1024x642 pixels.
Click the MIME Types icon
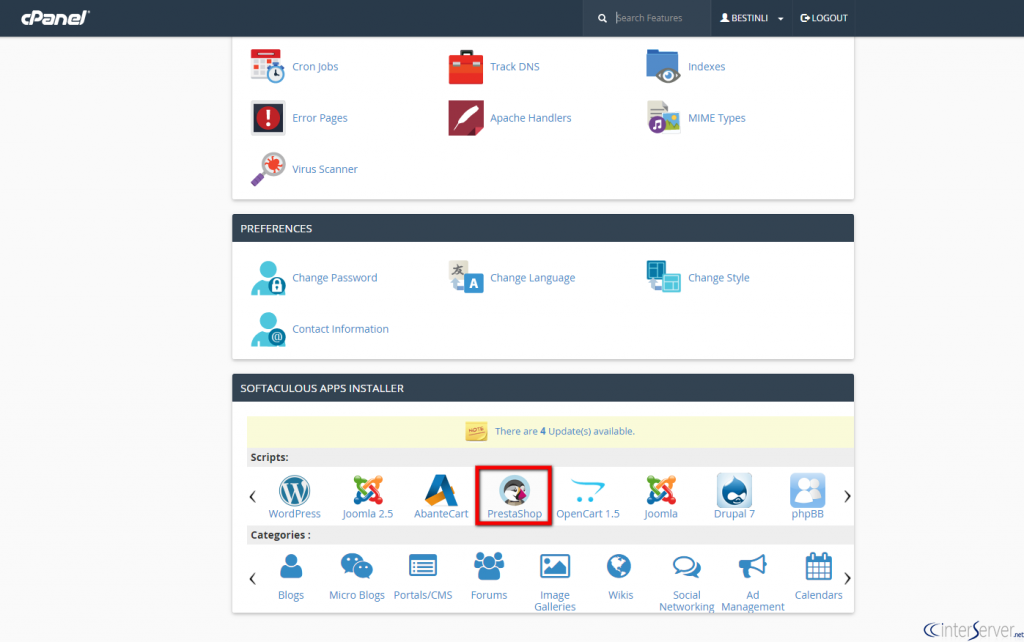click(x=664, y=118)
